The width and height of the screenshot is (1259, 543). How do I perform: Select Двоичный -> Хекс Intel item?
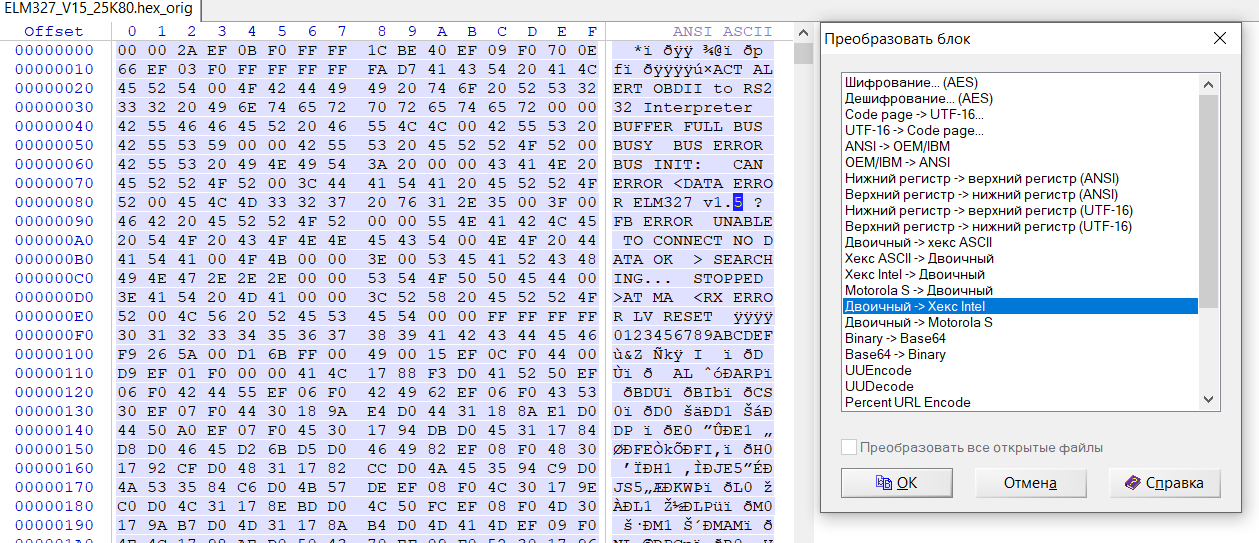click(914, 306)
